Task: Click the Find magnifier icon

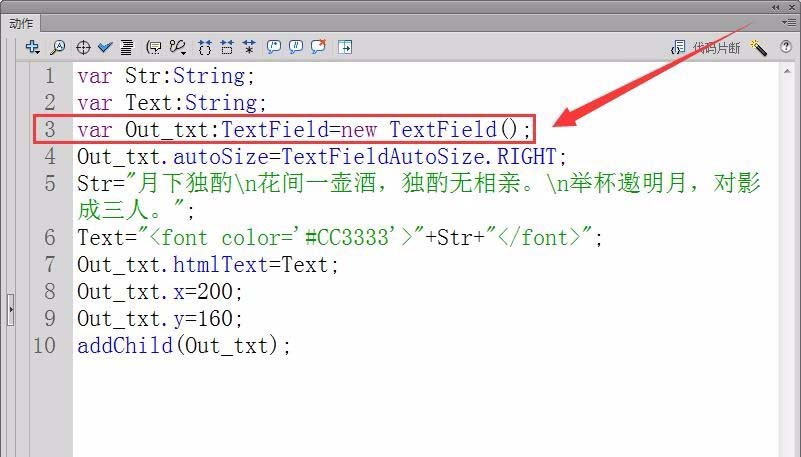Action: [x=58, y=47]
